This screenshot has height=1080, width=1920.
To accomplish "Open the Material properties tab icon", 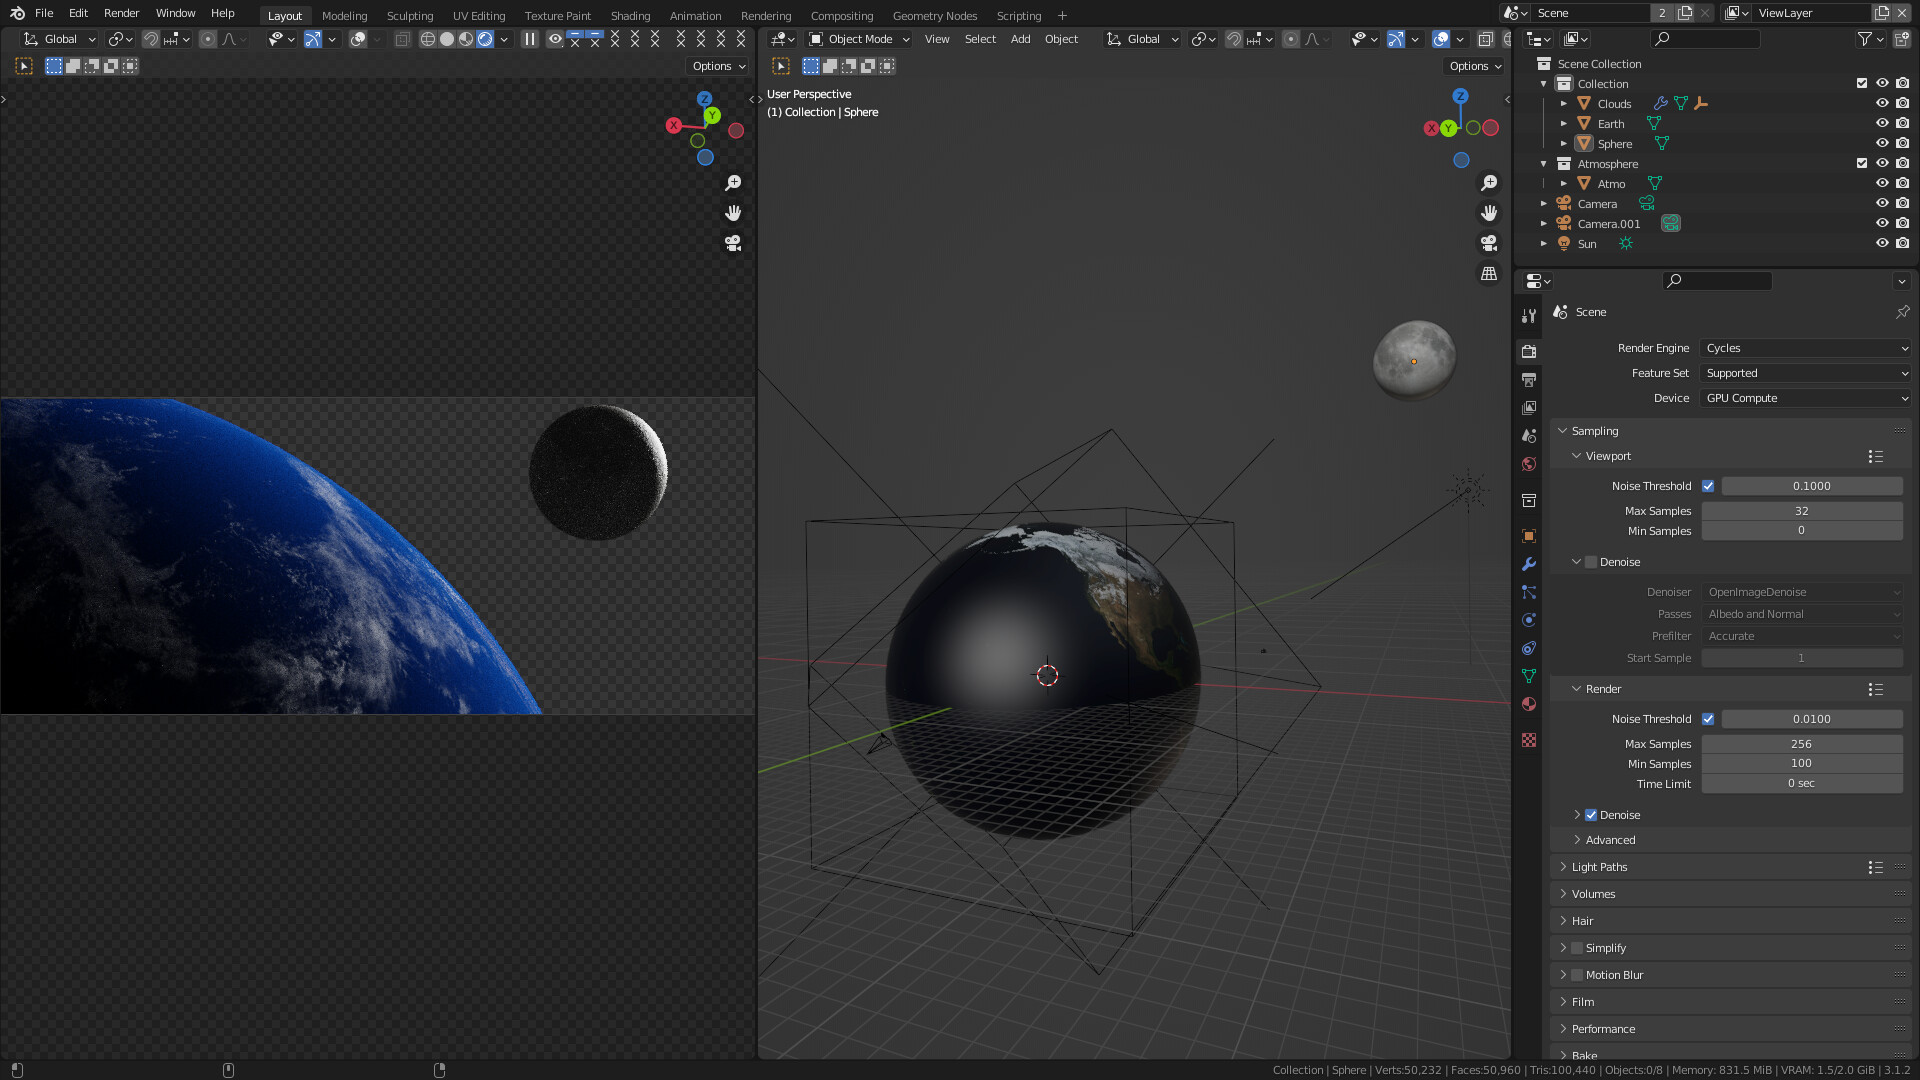I will tap(1529, 704).
